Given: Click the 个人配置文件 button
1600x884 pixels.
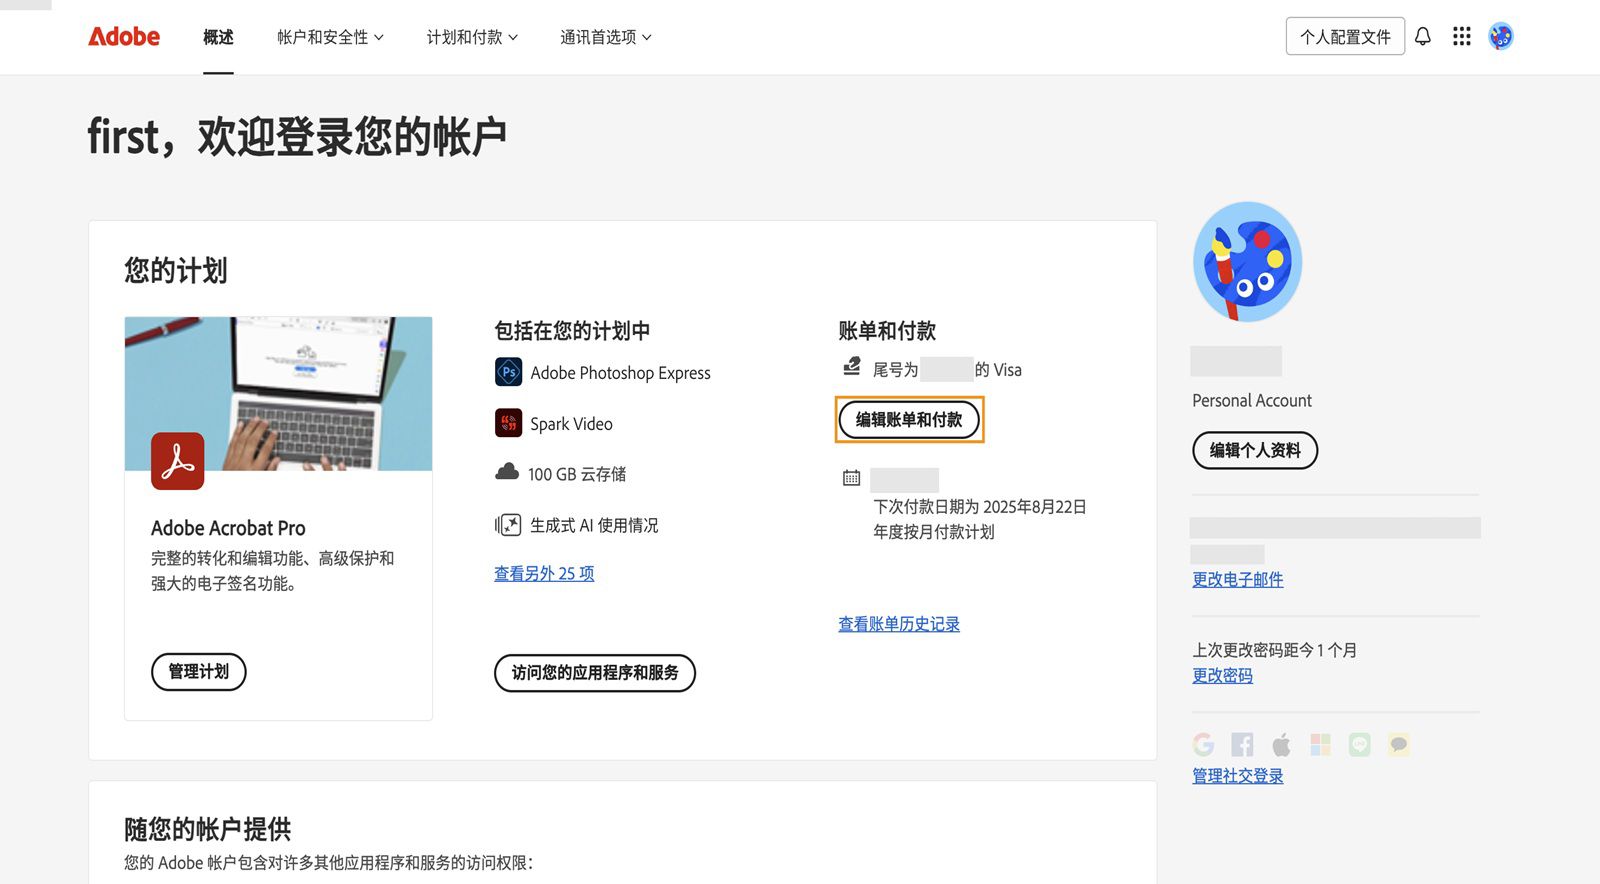Looking at the screenshot, I should tap(1345, 37).
